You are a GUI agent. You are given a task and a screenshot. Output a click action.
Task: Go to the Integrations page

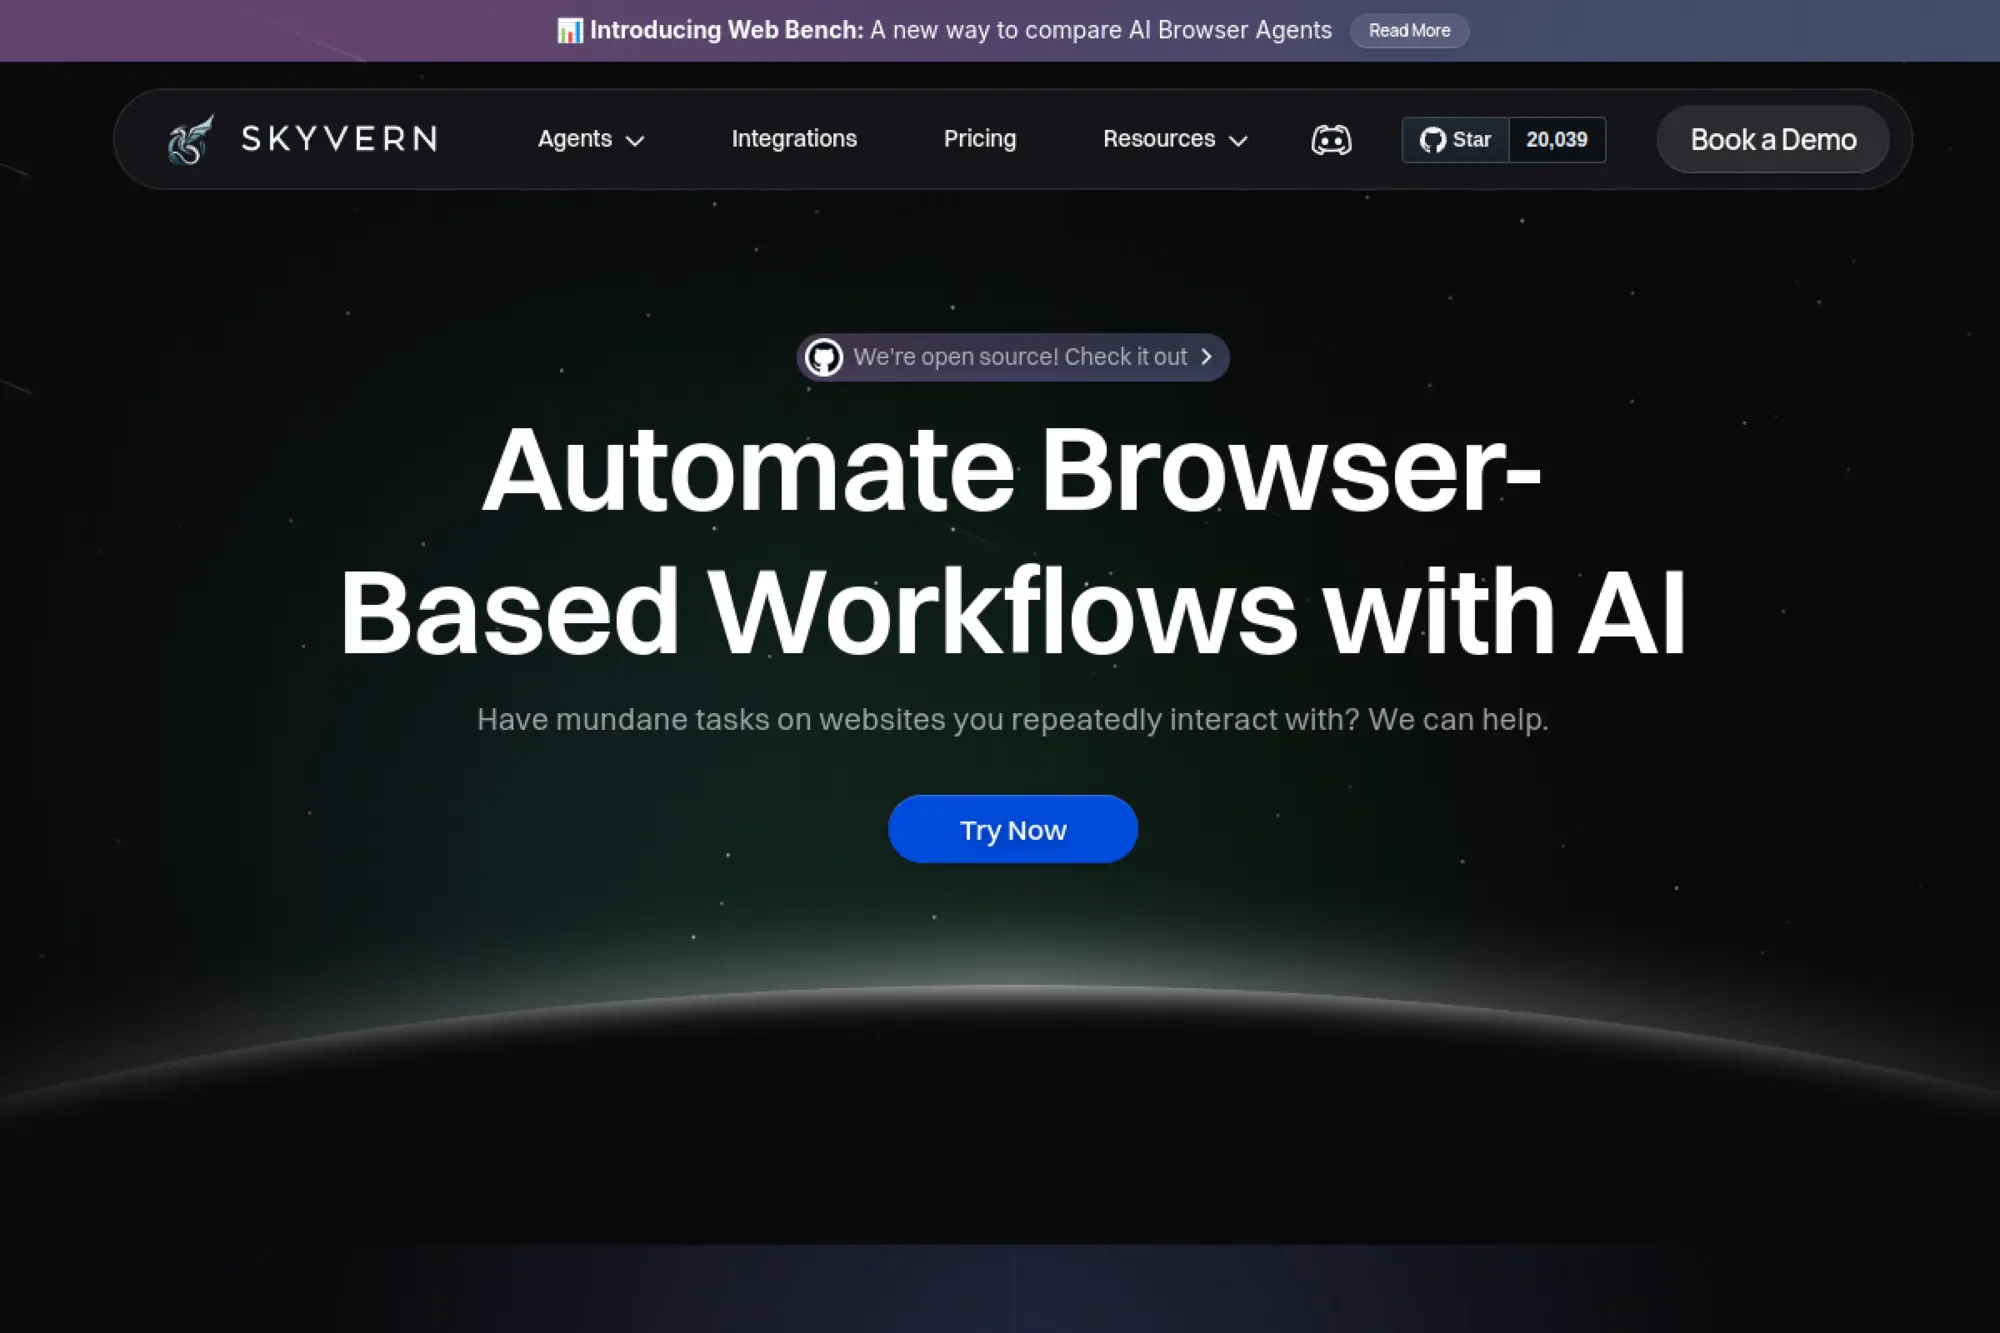794,138
